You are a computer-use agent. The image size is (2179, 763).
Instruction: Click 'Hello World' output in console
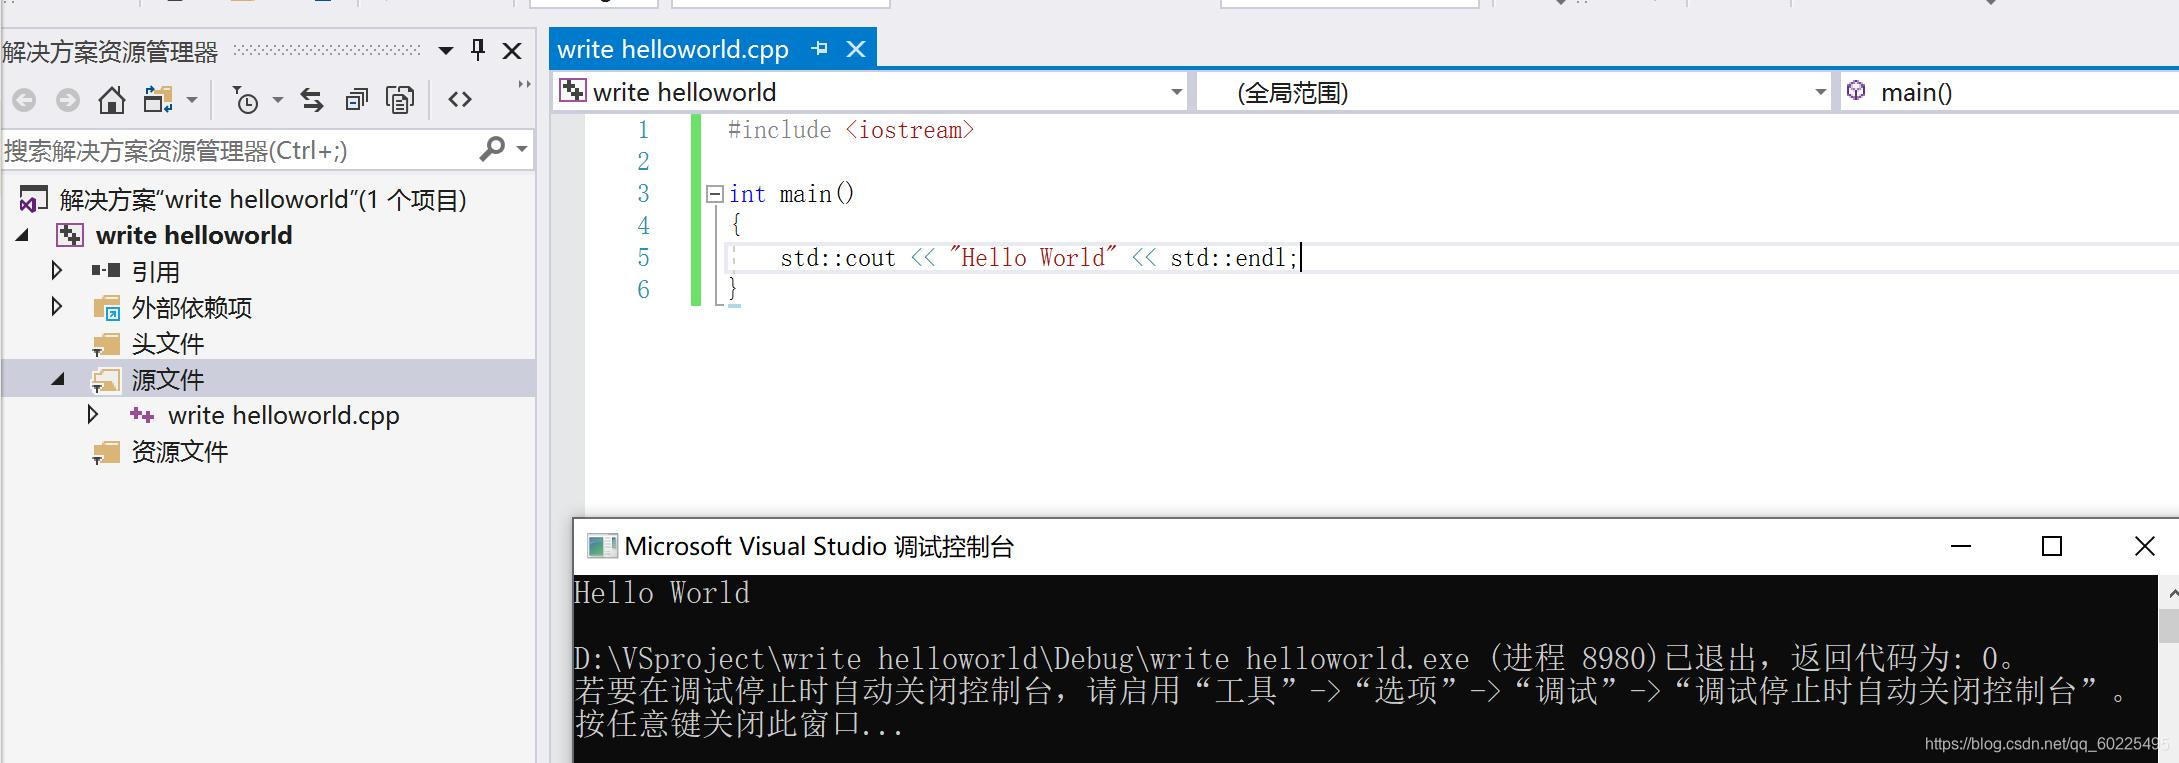662,593
